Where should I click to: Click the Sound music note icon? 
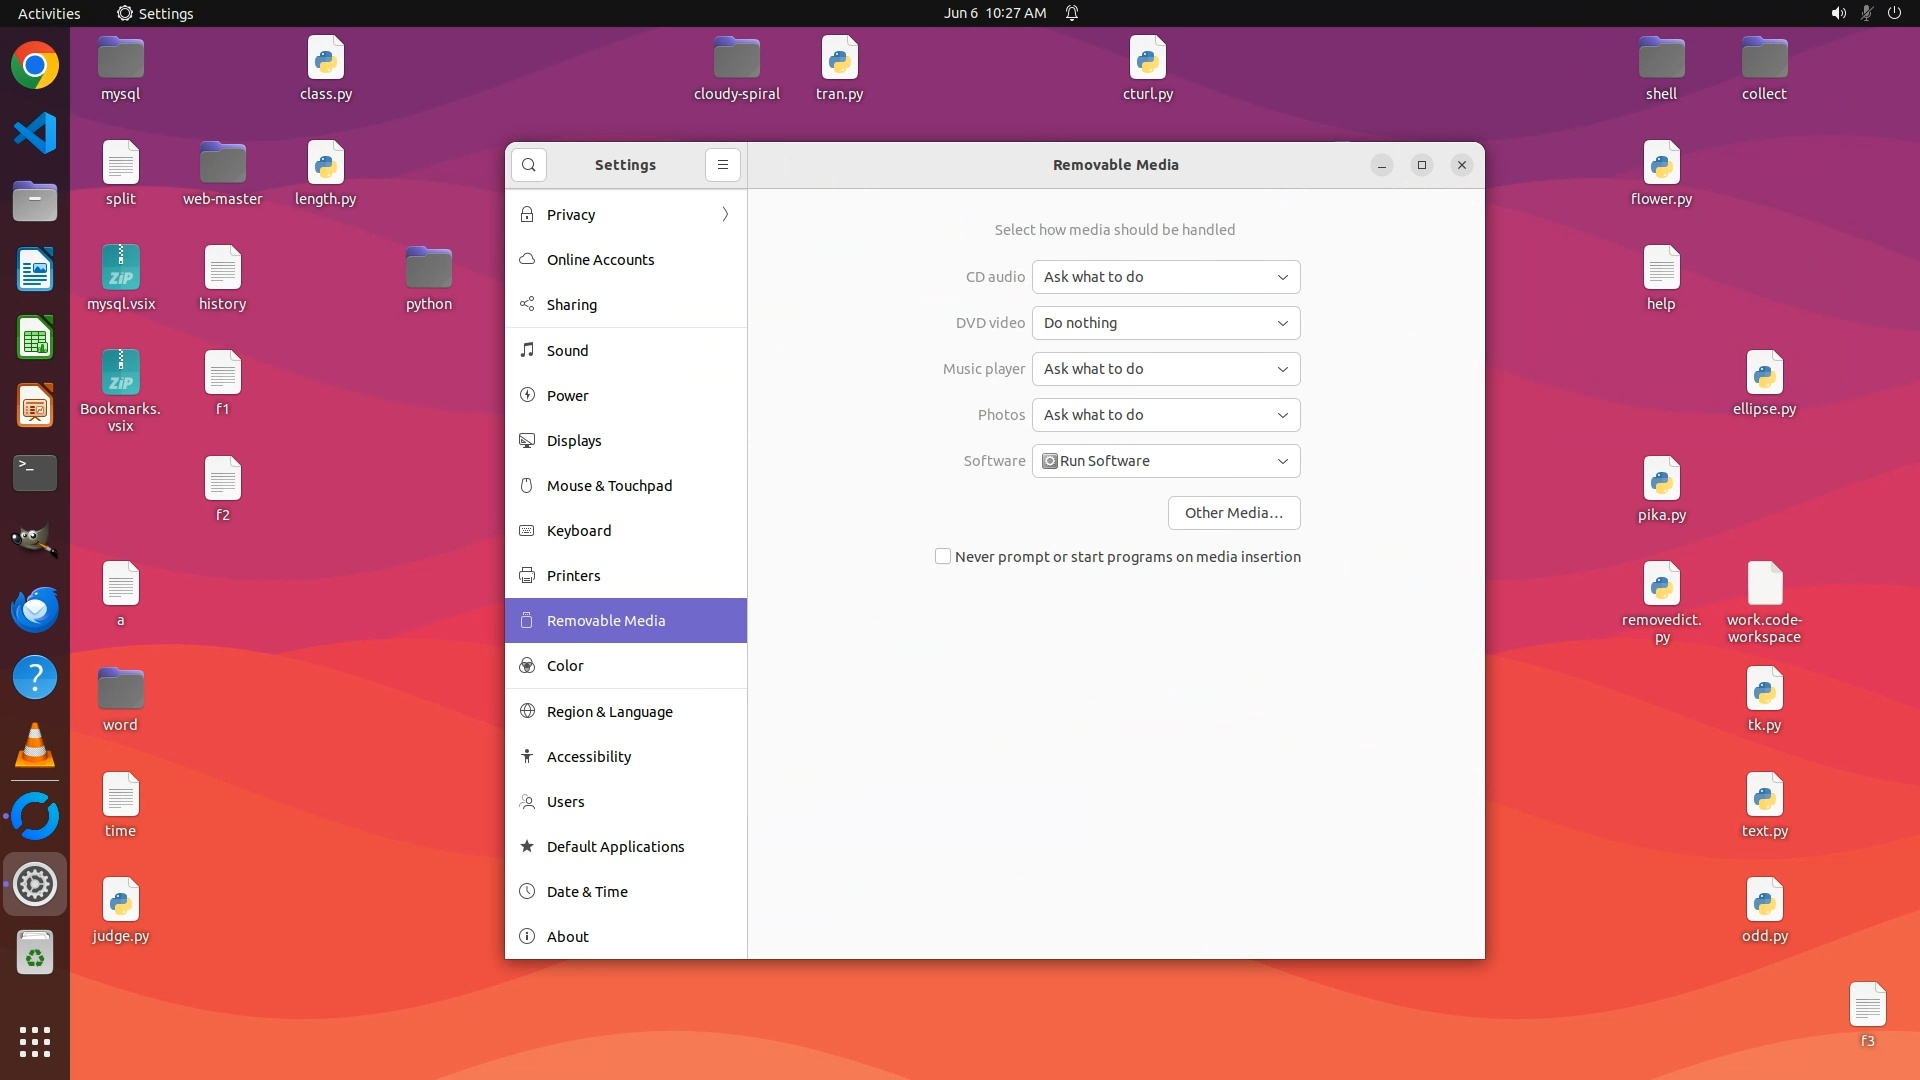[x=527, y=350]
